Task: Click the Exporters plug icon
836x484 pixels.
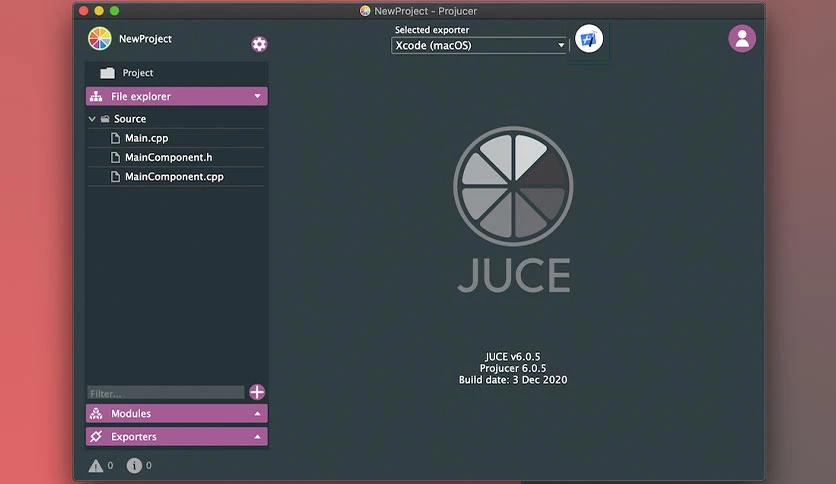Action: coord(96,437)
